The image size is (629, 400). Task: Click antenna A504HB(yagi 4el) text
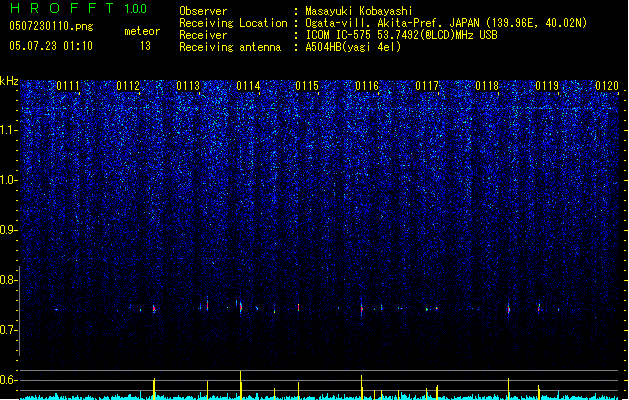point(353,47)
